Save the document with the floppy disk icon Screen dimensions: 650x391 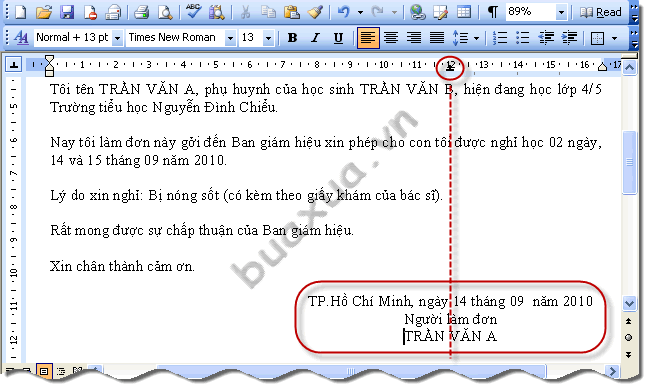(x=67, y=12)
